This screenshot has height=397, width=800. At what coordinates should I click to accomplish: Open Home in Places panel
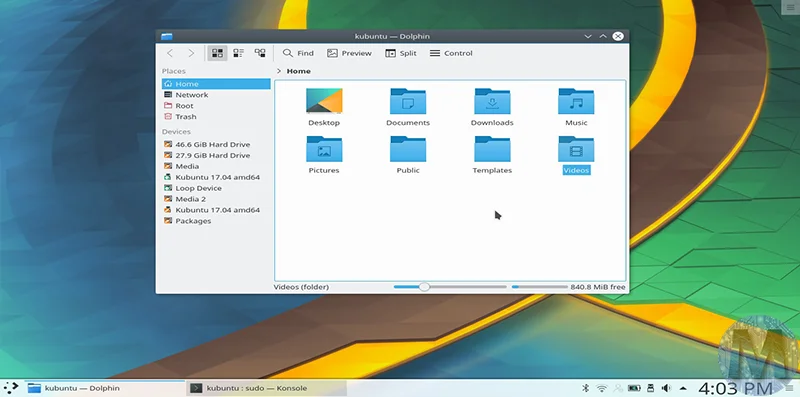[x=216, y=84]
